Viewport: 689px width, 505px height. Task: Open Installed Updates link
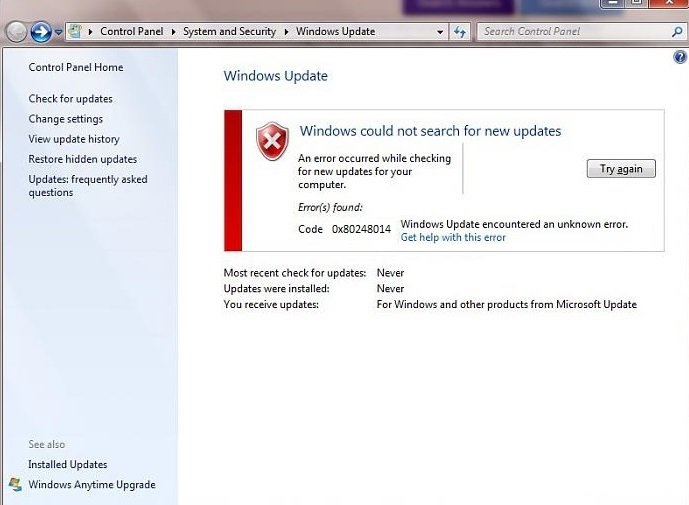(x=68, y=464)
